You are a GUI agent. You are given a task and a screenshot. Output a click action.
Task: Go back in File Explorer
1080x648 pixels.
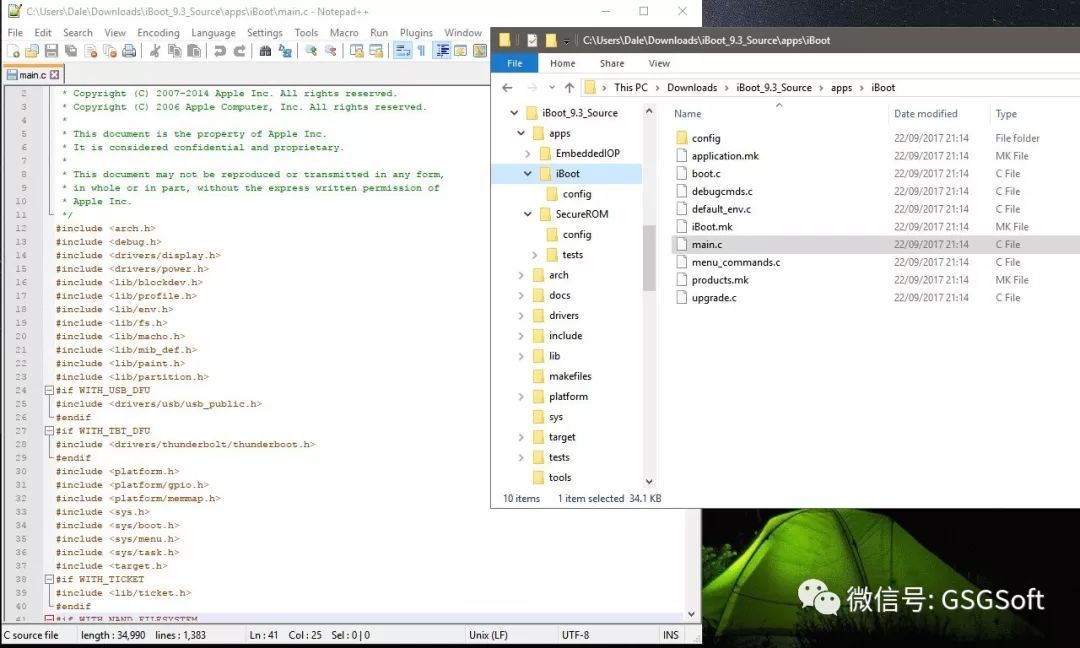[508, 87]
